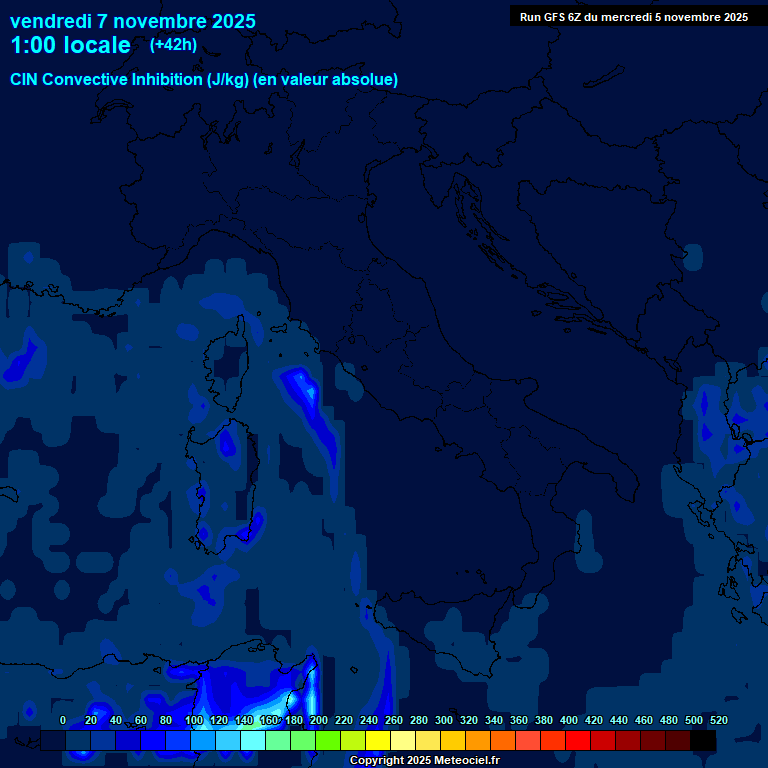The image size is (768, 768).
Task: Click the light-yellow 280 legend swatch
Action: [403, 740]
